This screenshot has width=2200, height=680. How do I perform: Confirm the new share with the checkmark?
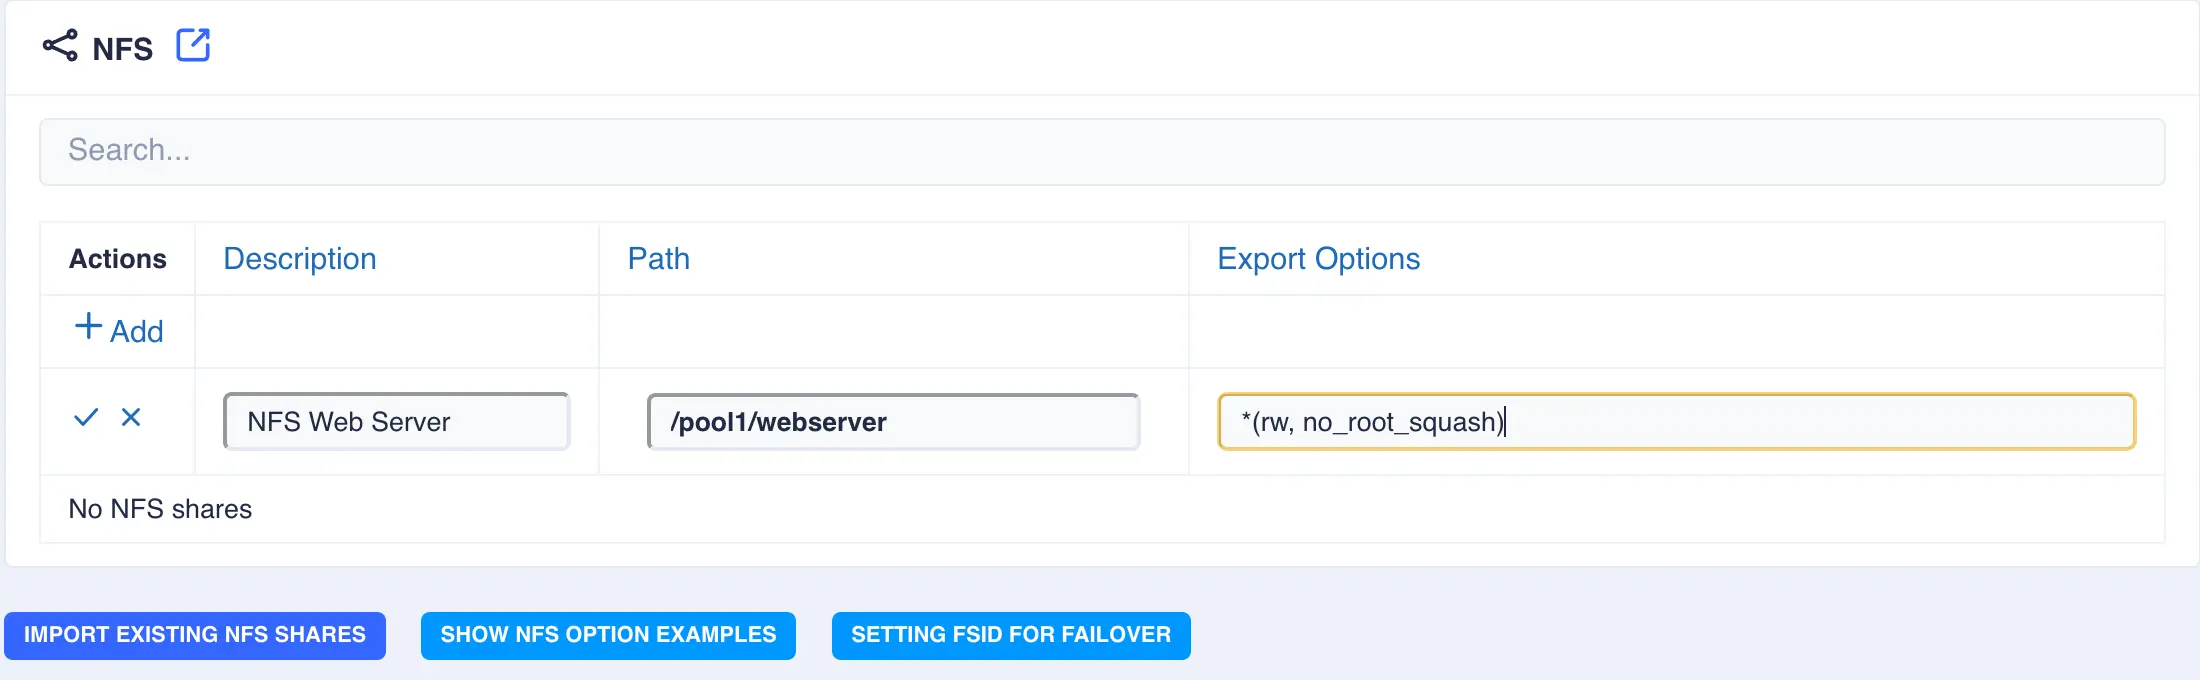tap(86, 417)
